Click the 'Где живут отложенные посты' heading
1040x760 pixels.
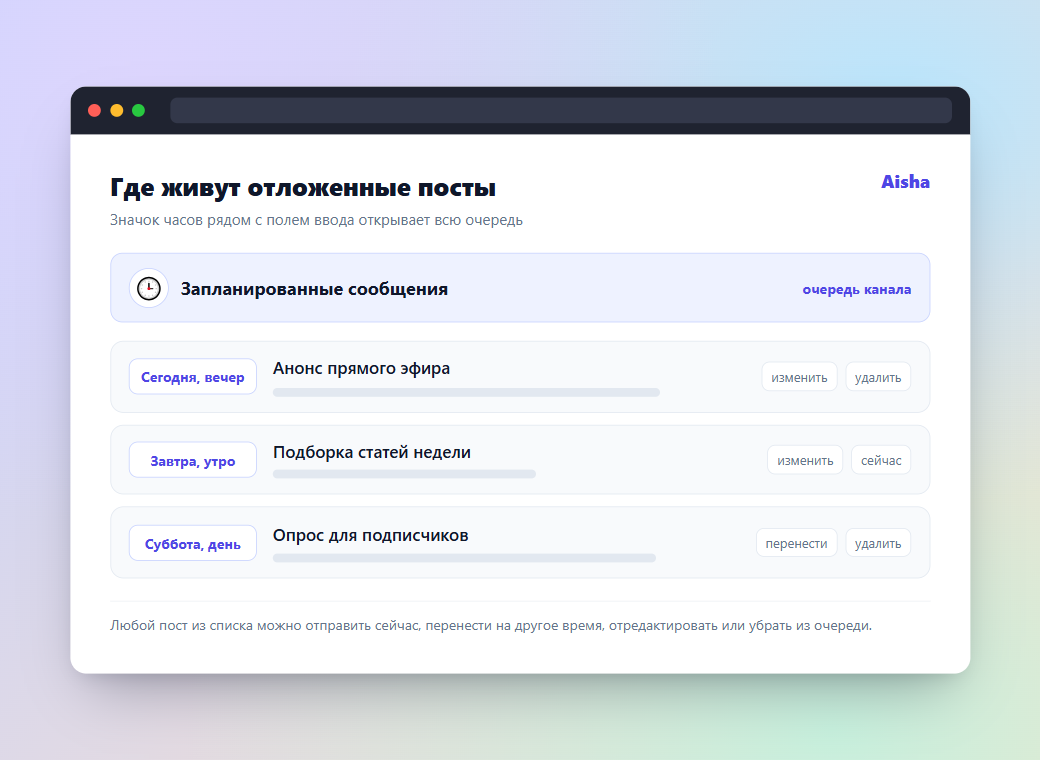(302, 188)
